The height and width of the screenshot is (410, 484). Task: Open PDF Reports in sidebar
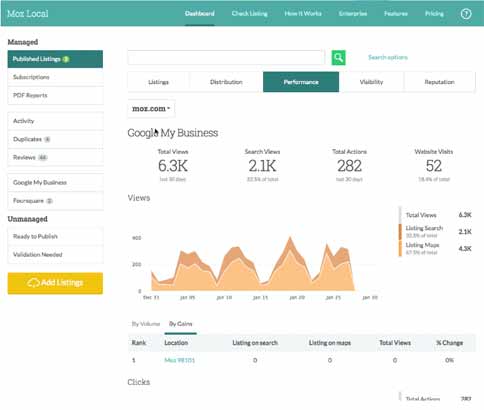[x=55, y=95]
